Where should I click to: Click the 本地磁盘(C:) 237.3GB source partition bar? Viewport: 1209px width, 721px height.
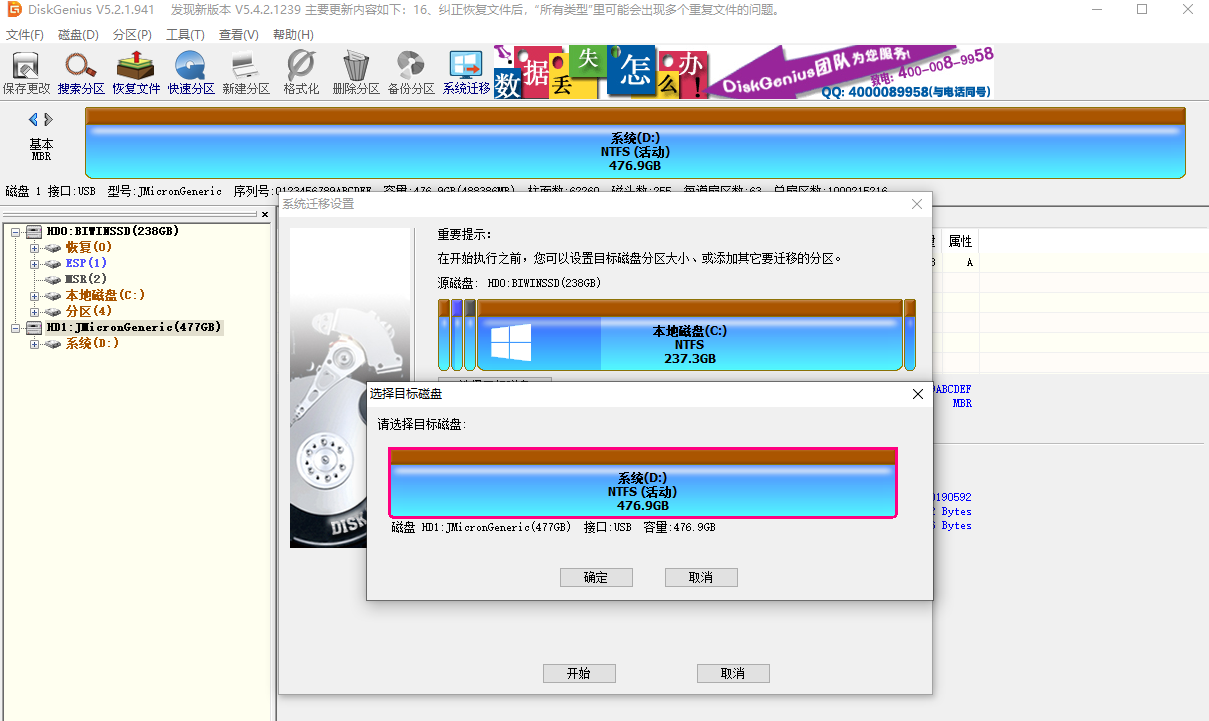(x=690, y=335)
